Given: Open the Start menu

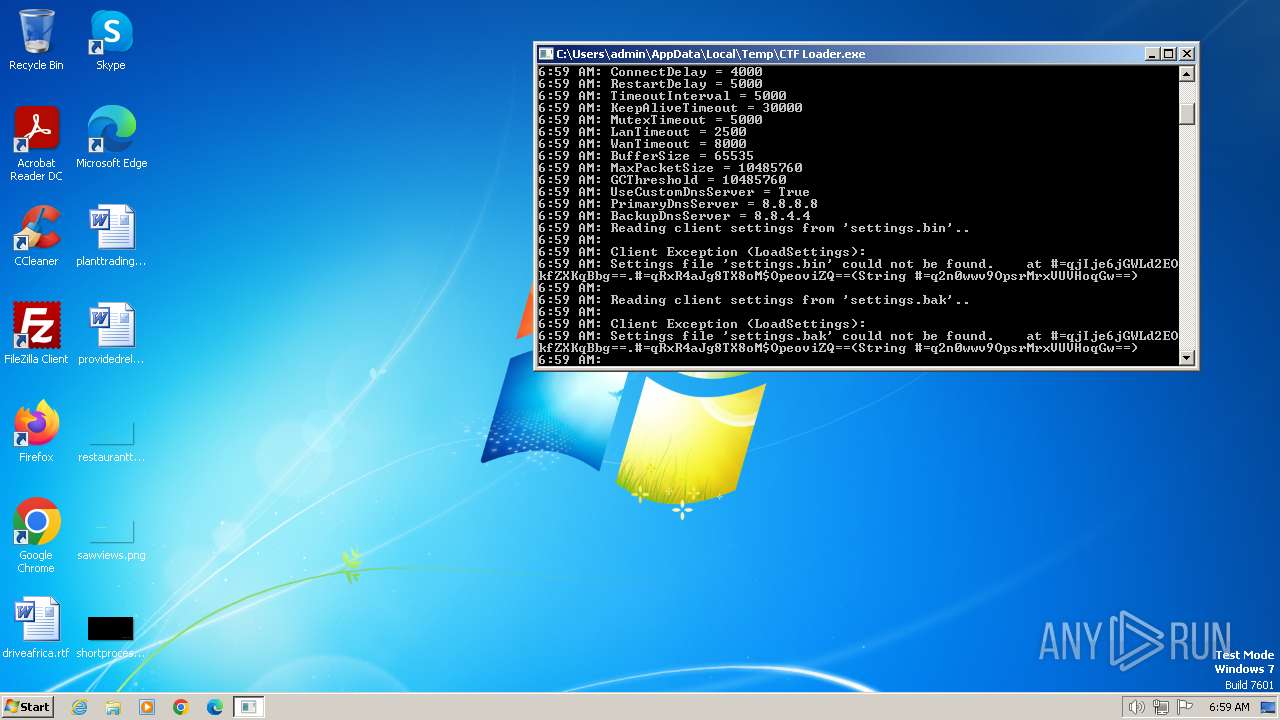Looking at the screenshot, I should (x=27, y=706).
